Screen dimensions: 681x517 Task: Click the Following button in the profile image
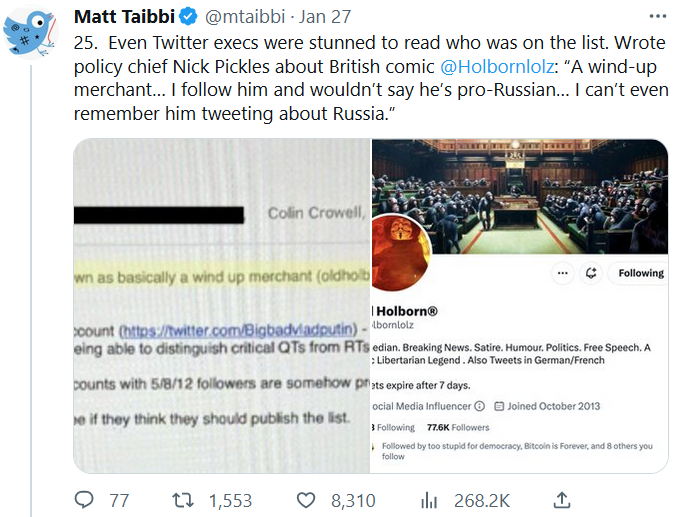tap(640, 273)
